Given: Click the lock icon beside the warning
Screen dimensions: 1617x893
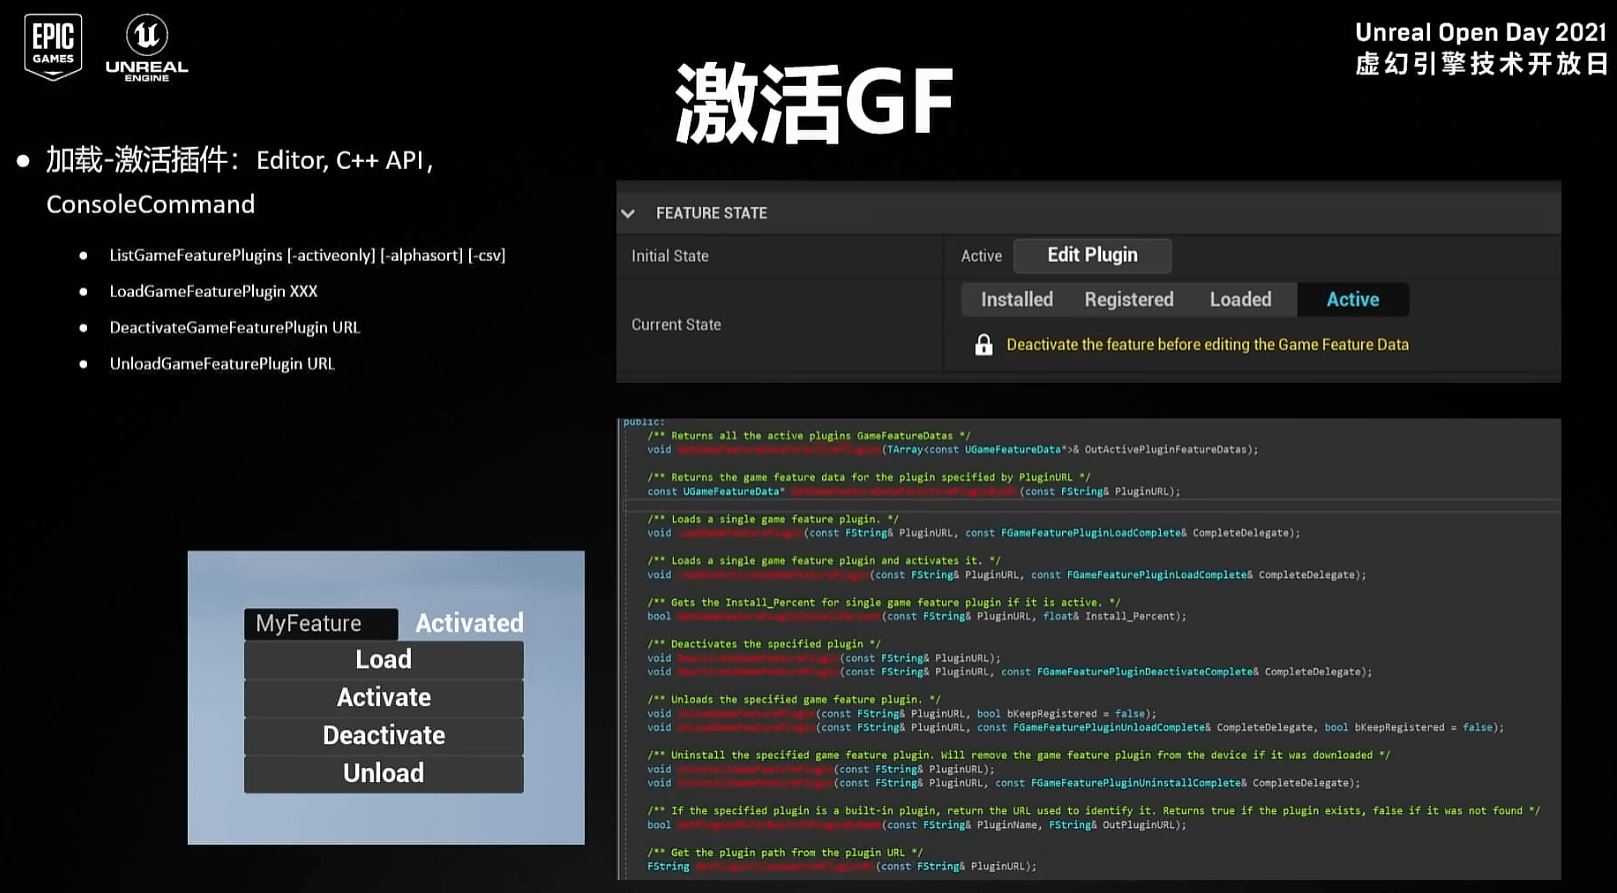Looking at the screenshot, I should [983, 345].
